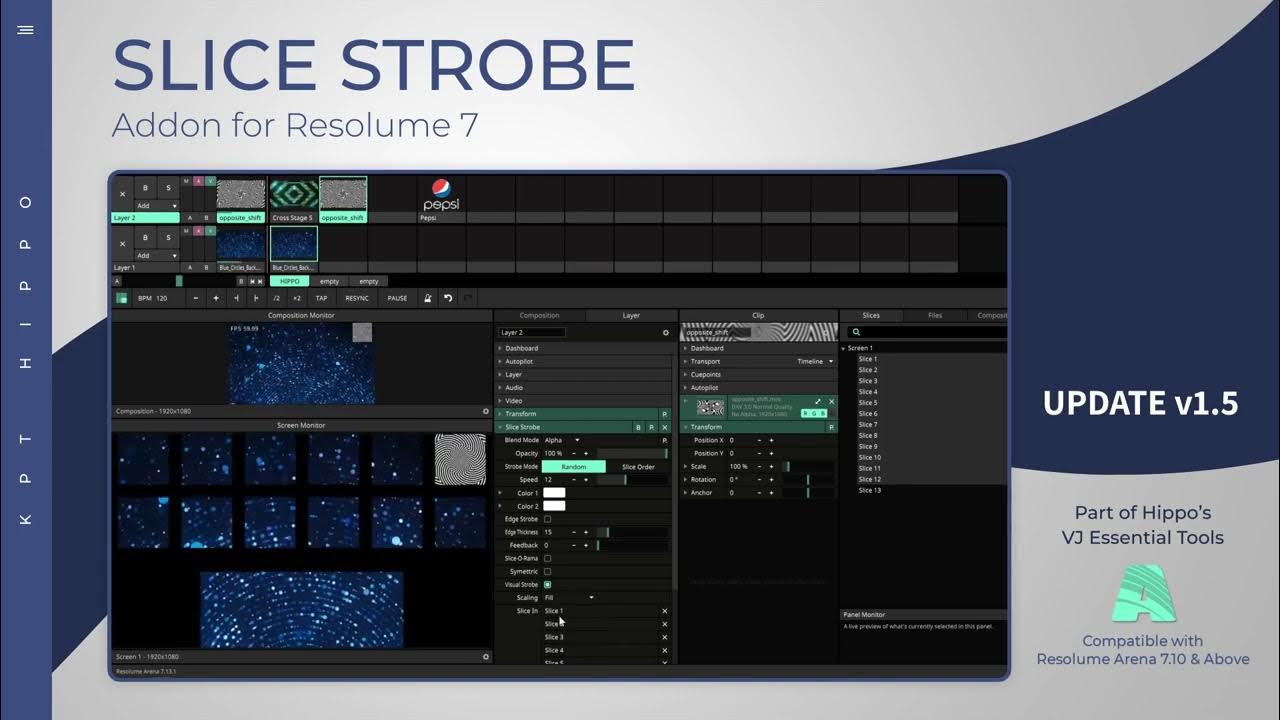Click layer Transform preset P button
This screenshot has height=720, width=1280.
point(664,414)
